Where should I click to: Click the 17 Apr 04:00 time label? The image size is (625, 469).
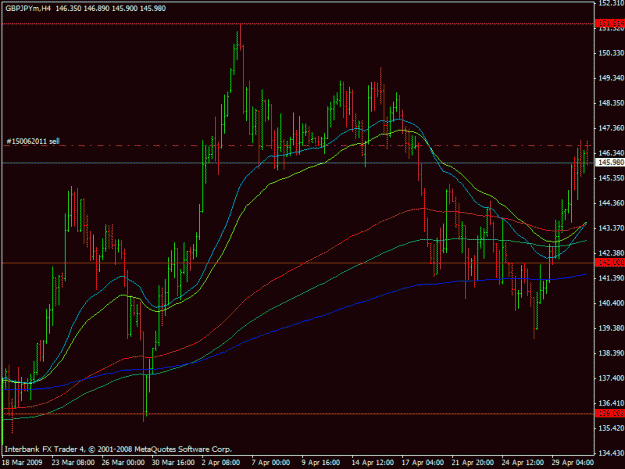pyautogui.click(x=423, y=463)
